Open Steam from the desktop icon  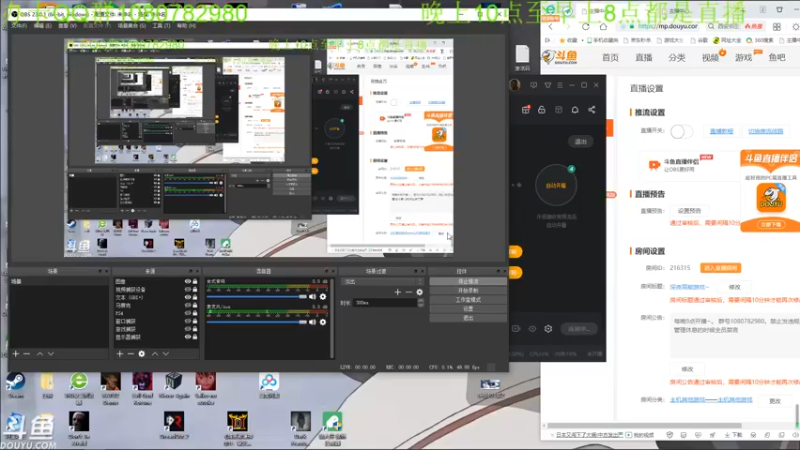pyautogui.click(x=16, y=385)
